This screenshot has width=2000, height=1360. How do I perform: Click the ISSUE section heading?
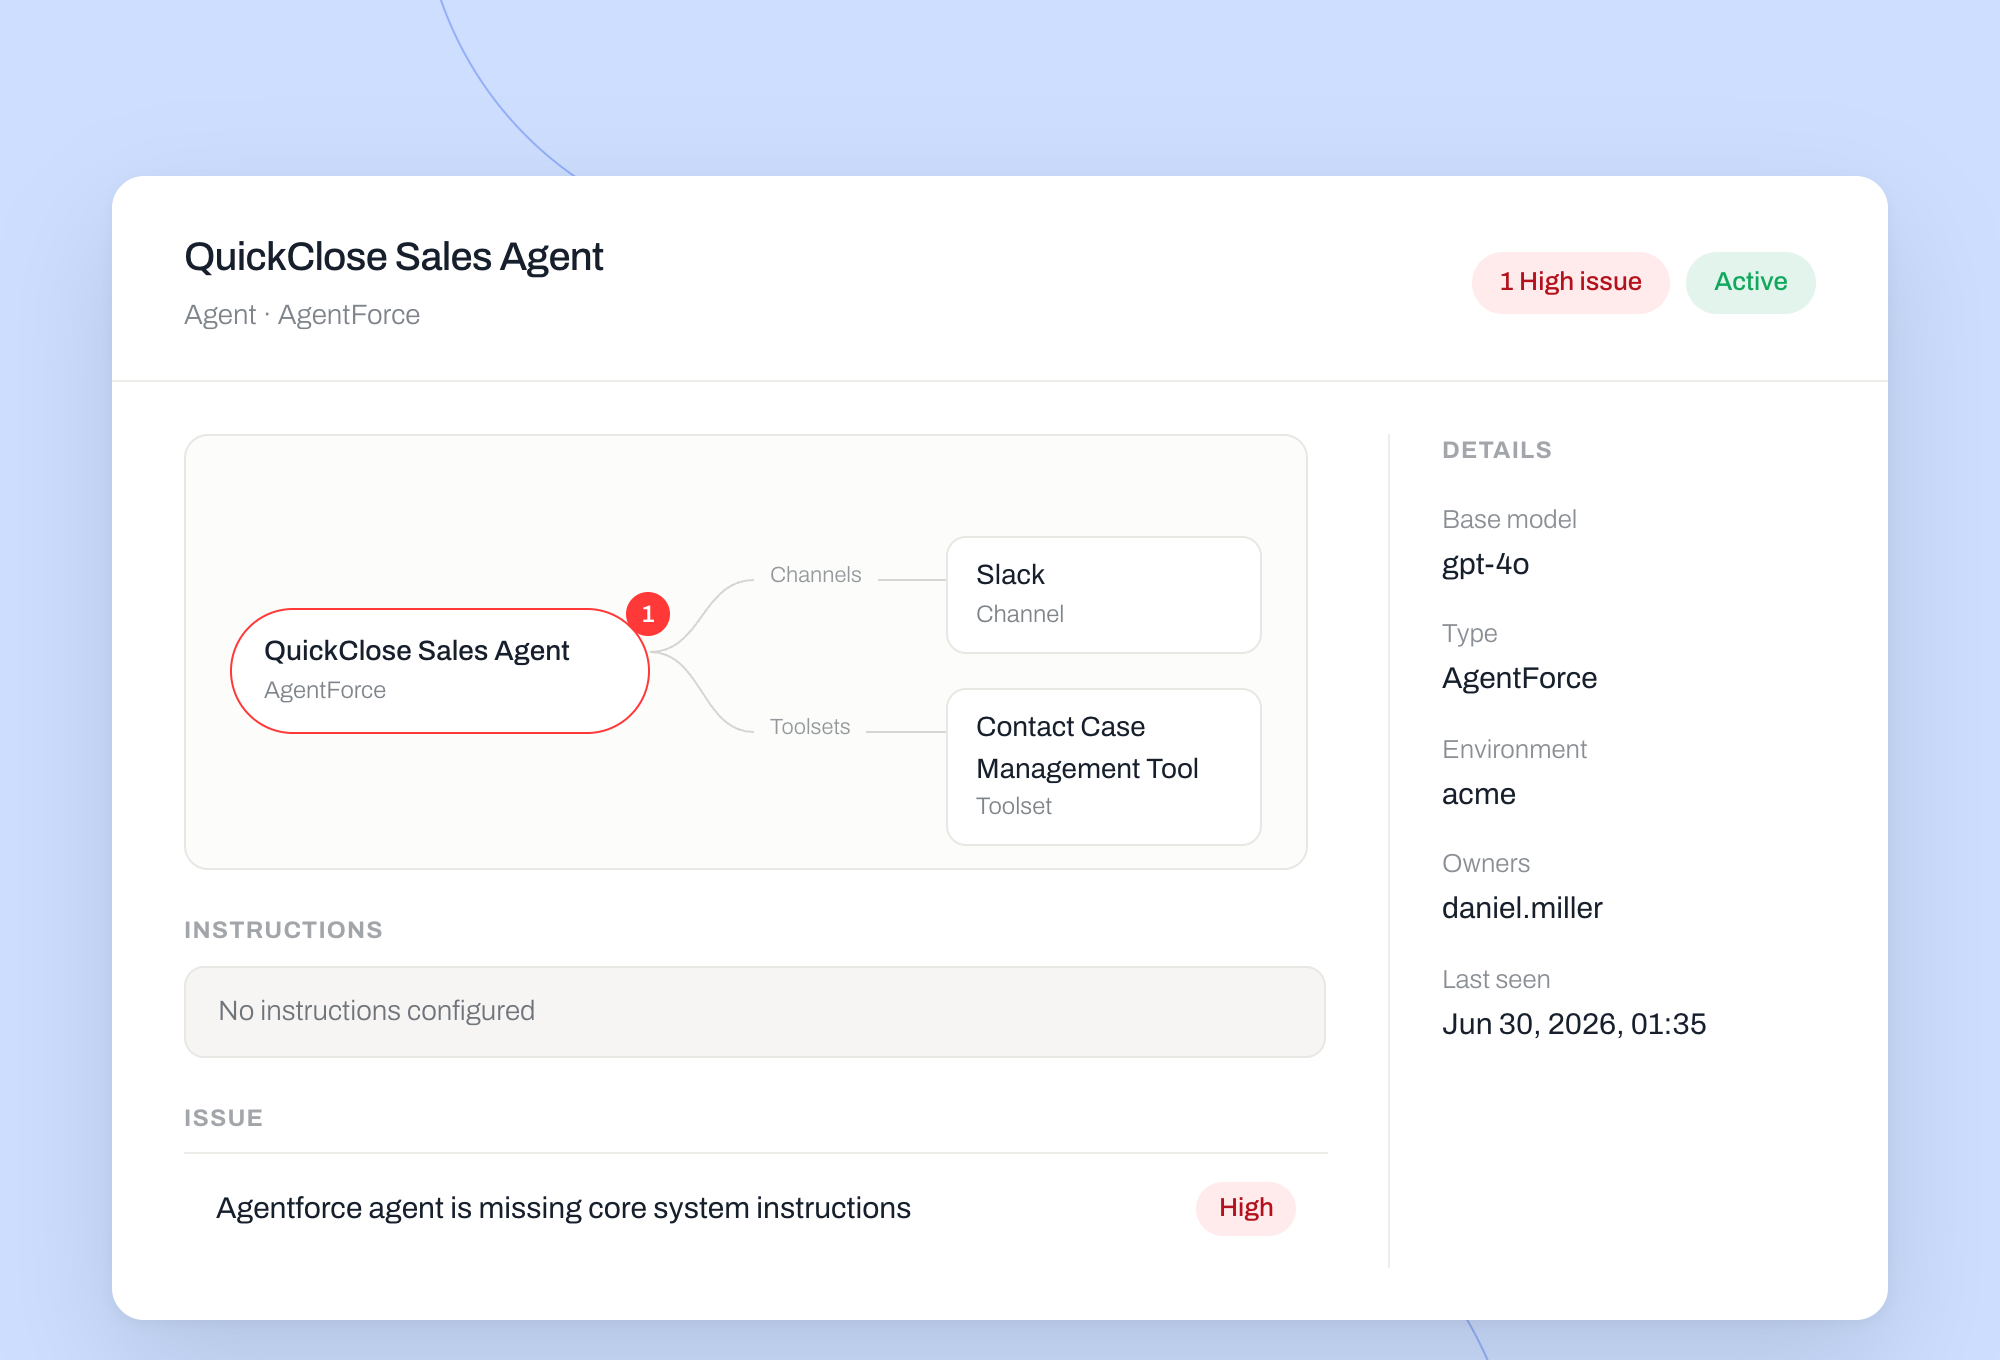click(224, 1118)
